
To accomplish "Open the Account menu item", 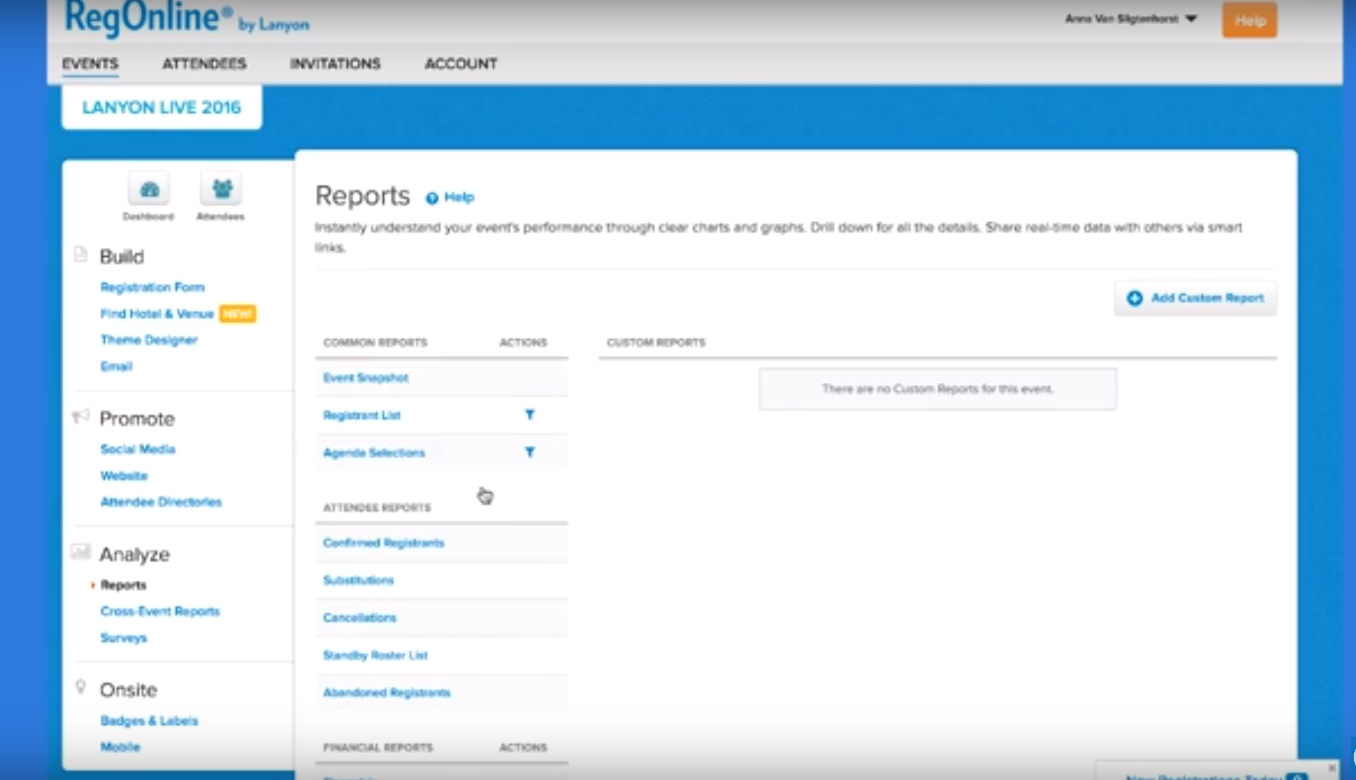I will (461, 64).
